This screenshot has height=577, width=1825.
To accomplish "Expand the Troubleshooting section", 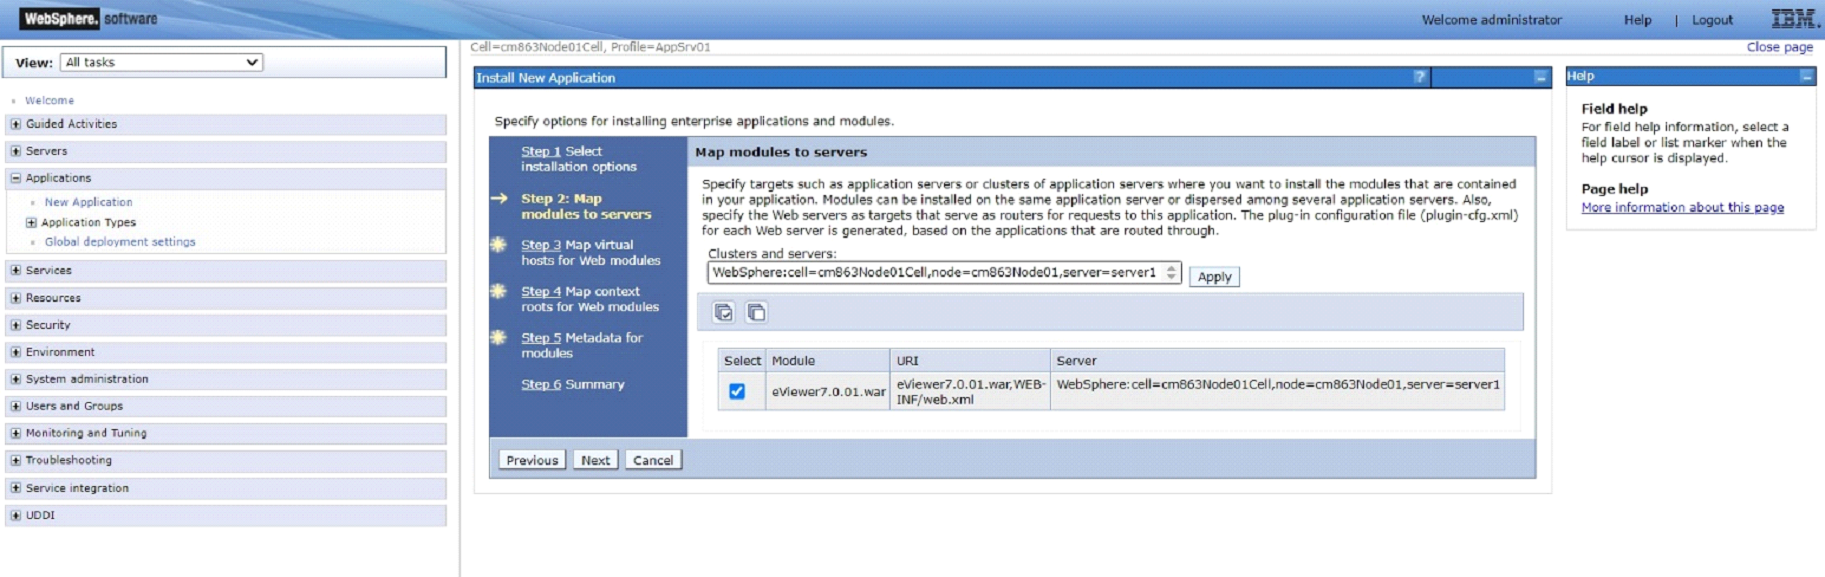I will (15, 460).
